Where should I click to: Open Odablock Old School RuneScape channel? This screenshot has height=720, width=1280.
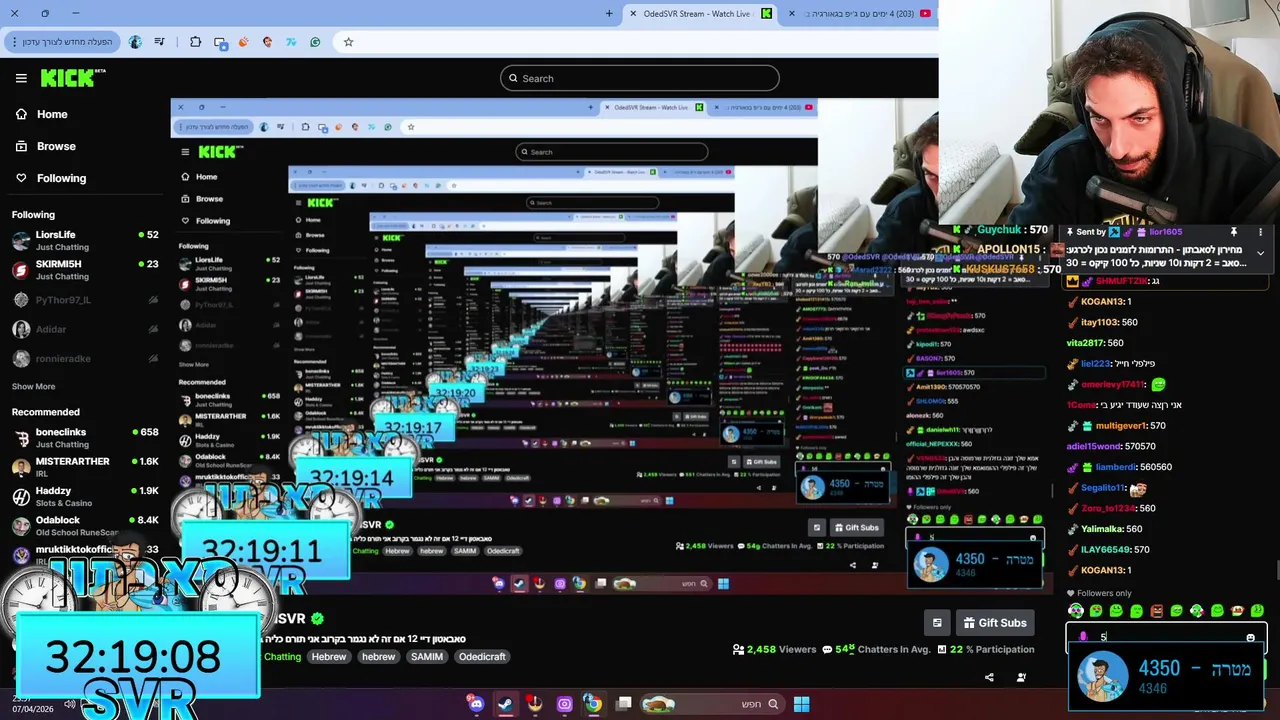tap(85, 525)
